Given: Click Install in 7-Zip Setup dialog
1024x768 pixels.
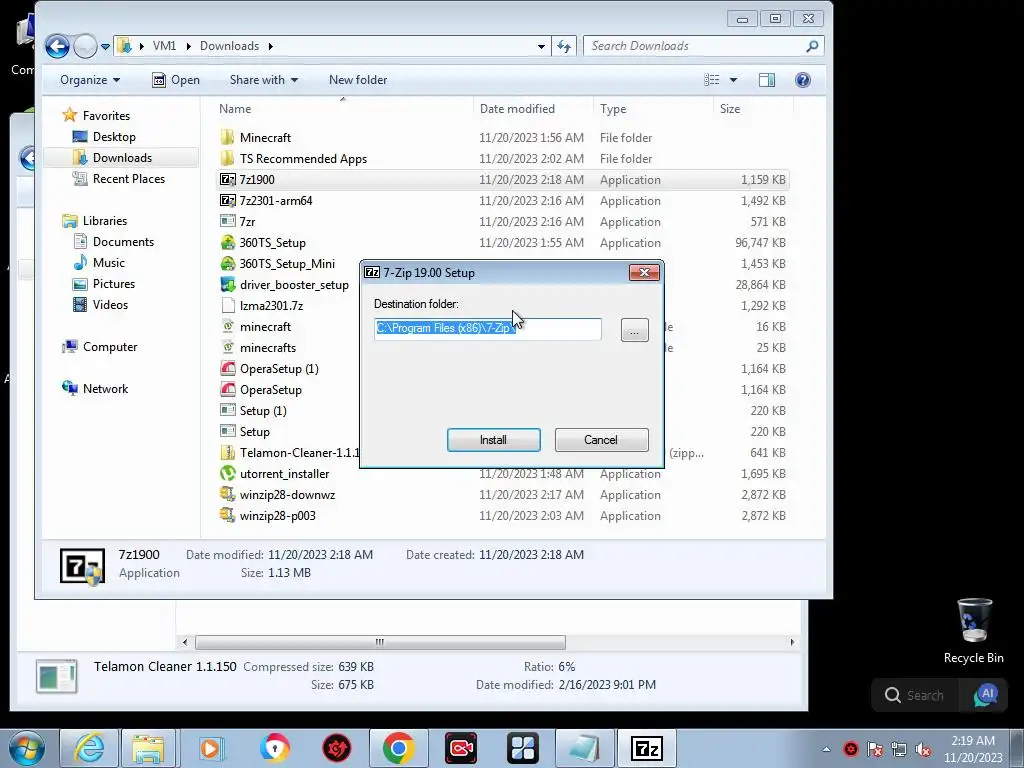Looking at the screenshot, I should [493, 440].
